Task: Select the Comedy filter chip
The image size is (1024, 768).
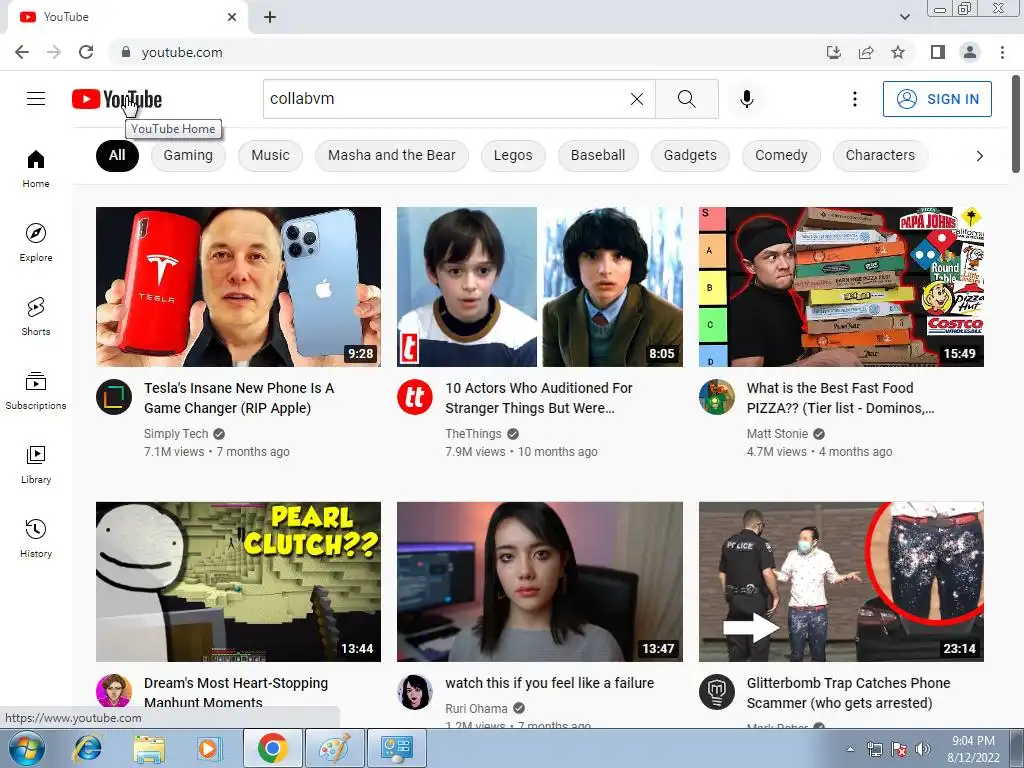Action: tap(781, 155)
